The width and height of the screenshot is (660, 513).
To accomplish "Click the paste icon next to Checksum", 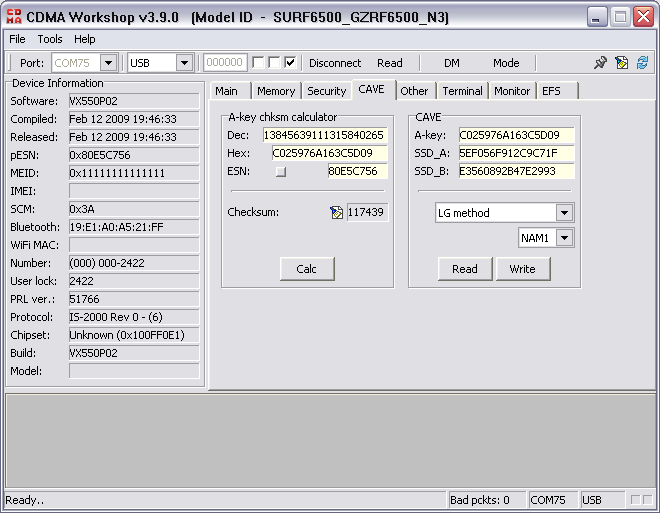I will point(336,212).
